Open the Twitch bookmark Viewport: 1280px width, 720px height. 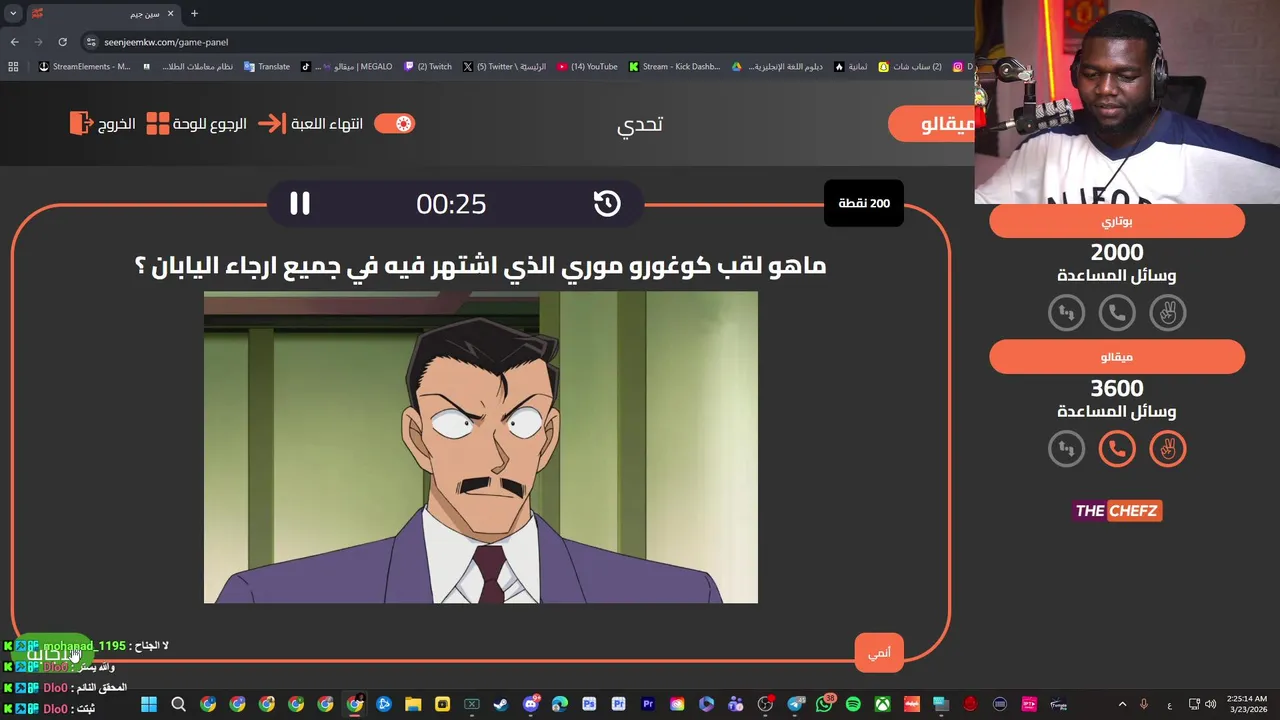[428, 67]
